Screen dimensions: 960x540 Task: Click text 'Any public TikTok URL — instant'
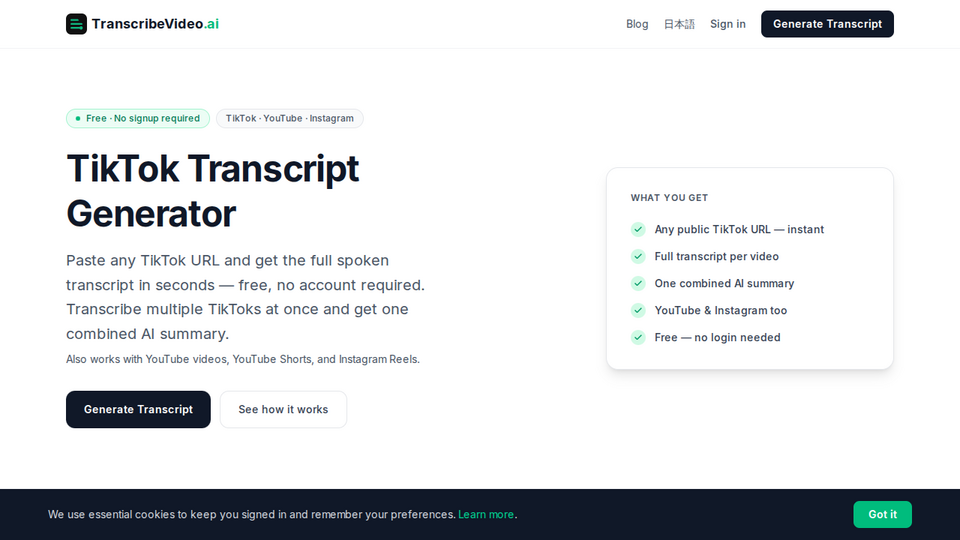click(x=739, y=230)
